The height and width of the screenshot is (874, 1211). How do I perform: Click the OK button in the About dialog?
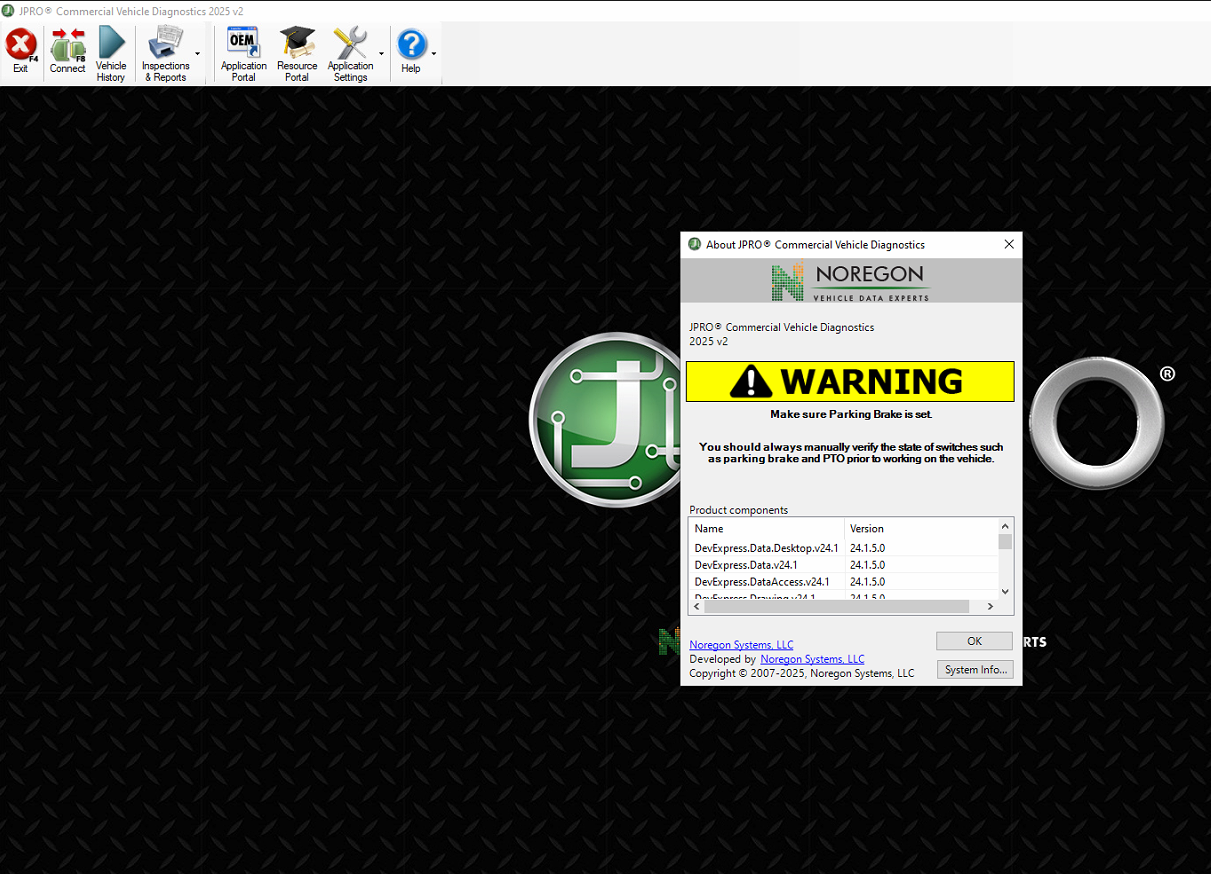[x=973, y=641]
